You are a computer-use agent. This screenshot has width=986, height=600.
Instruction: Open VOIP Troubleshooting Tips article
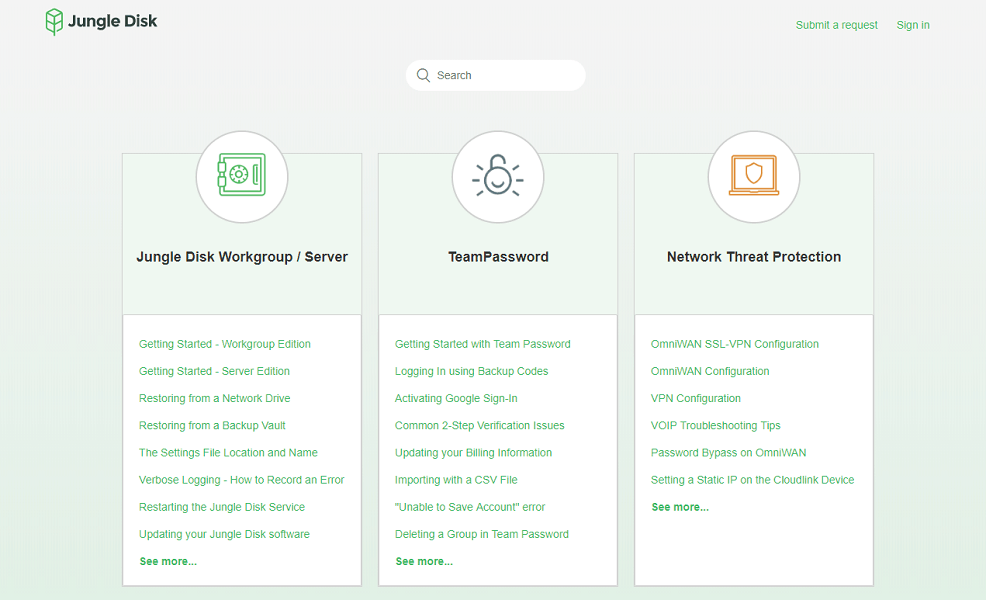[x=716, y=425]
